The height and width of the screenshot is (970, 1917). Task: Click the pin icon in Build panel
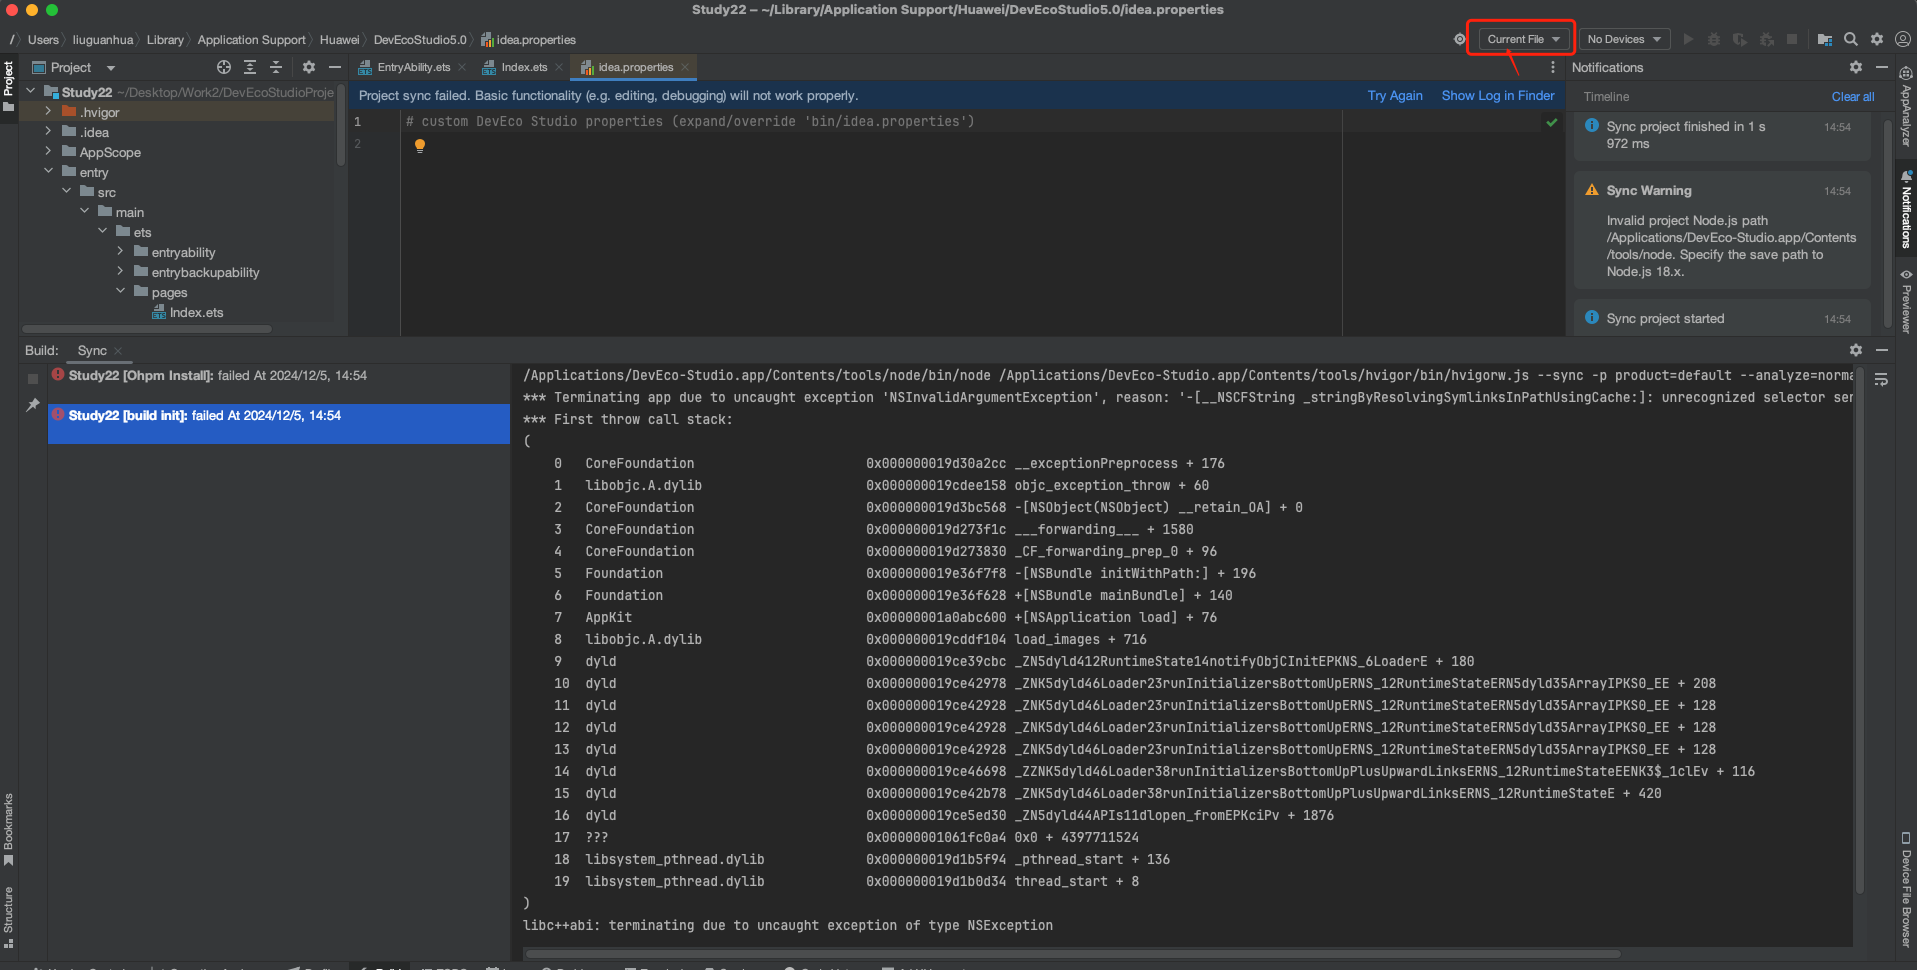coord(33,405)
